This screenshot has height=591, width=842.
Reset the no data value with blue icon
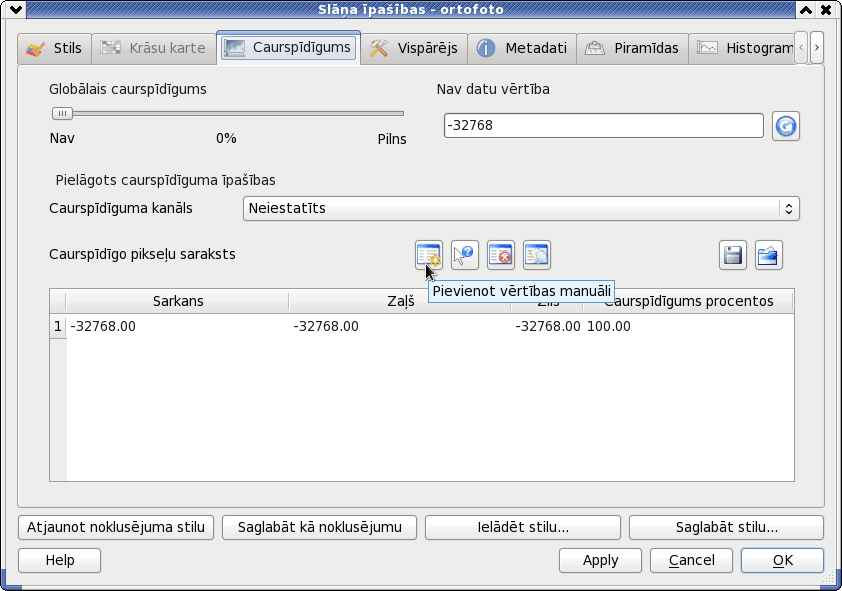pyautogui.click(x=786, y=126)
